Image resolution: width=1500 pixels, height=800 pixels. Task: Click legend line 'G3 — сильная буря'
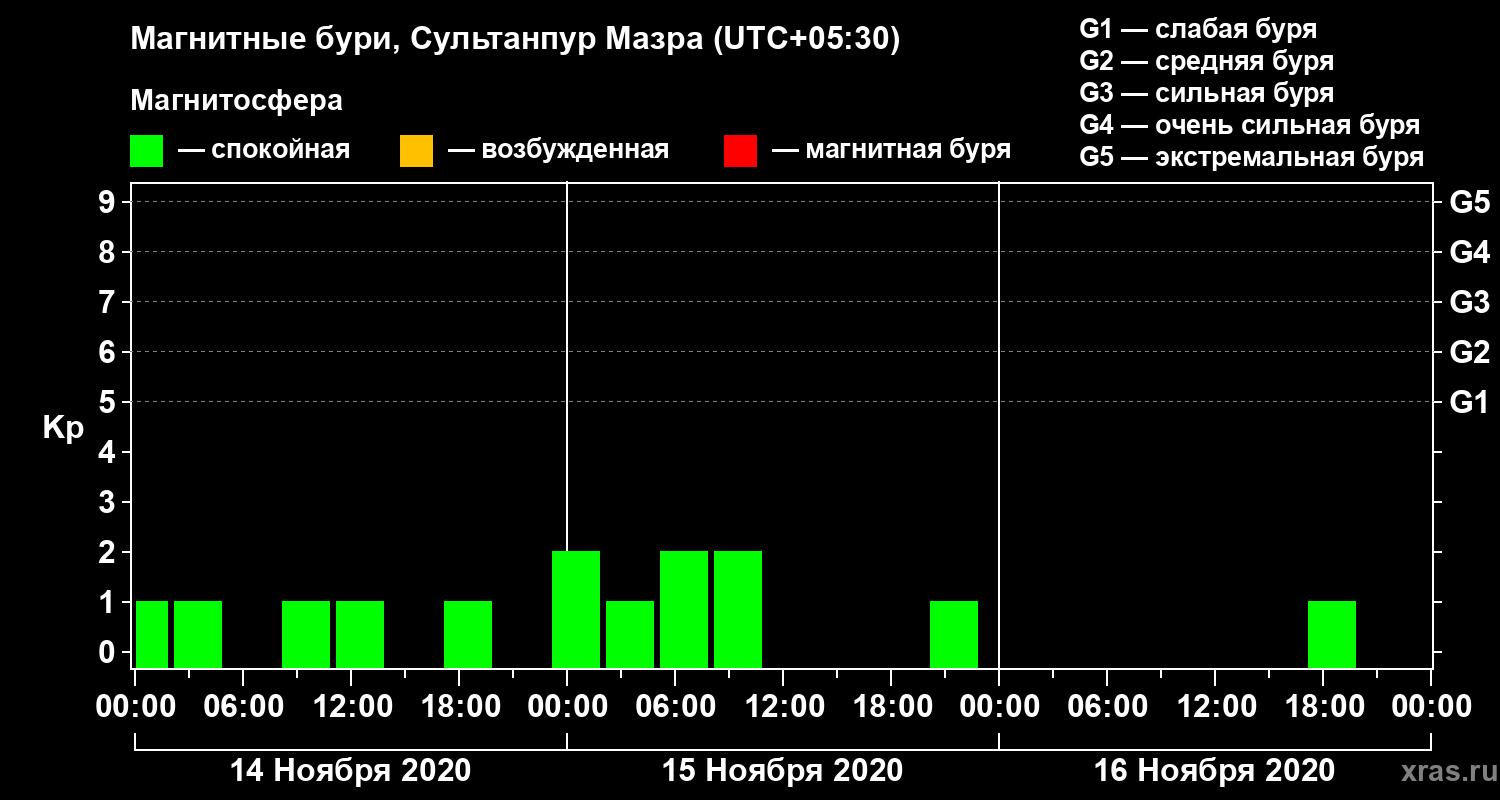pos(1207,93)
